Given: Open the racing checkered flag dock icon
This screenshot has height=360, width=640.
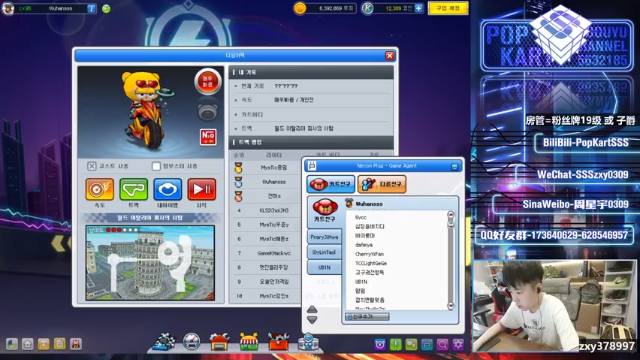Looking at the screenshot, I should click(164, 342).
